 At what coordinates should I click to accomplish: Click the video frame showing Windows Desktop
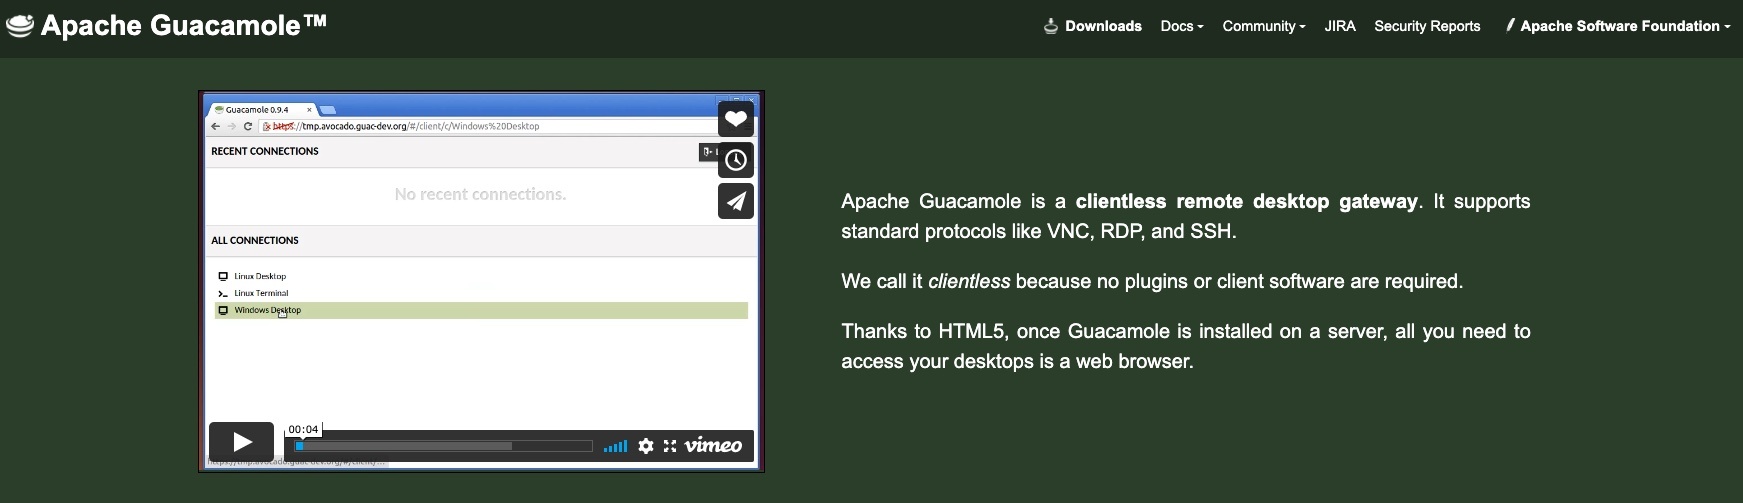pos(480,310)
